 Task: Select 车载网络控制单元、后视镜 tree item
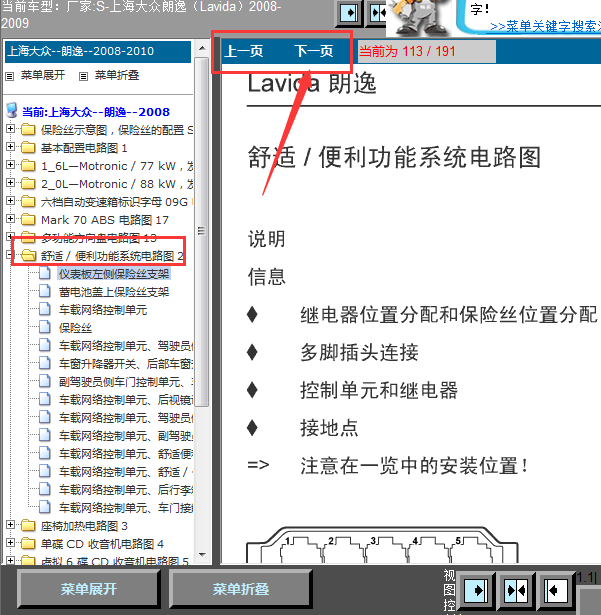(126, 400)
